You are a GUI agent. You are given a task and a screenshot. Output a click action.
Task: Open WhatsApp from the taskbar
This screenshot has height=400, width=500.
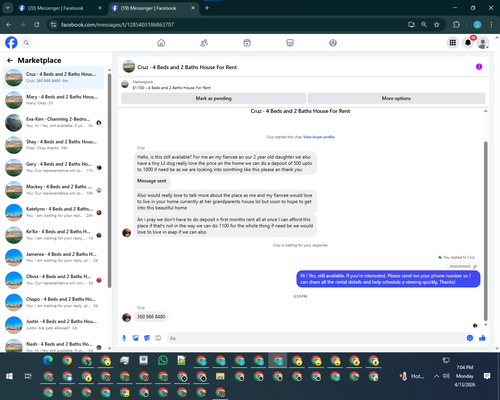163,360
